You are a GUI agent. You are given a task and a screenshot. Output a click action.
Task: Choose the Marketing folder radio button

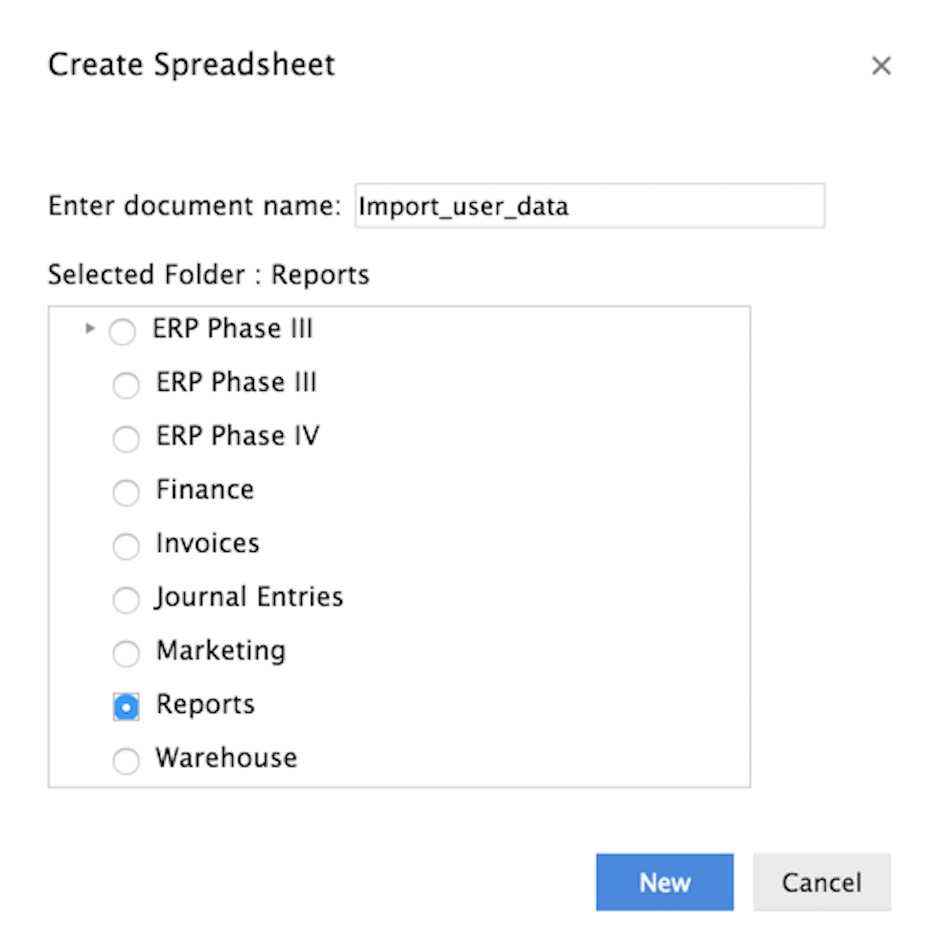[126, 654]
